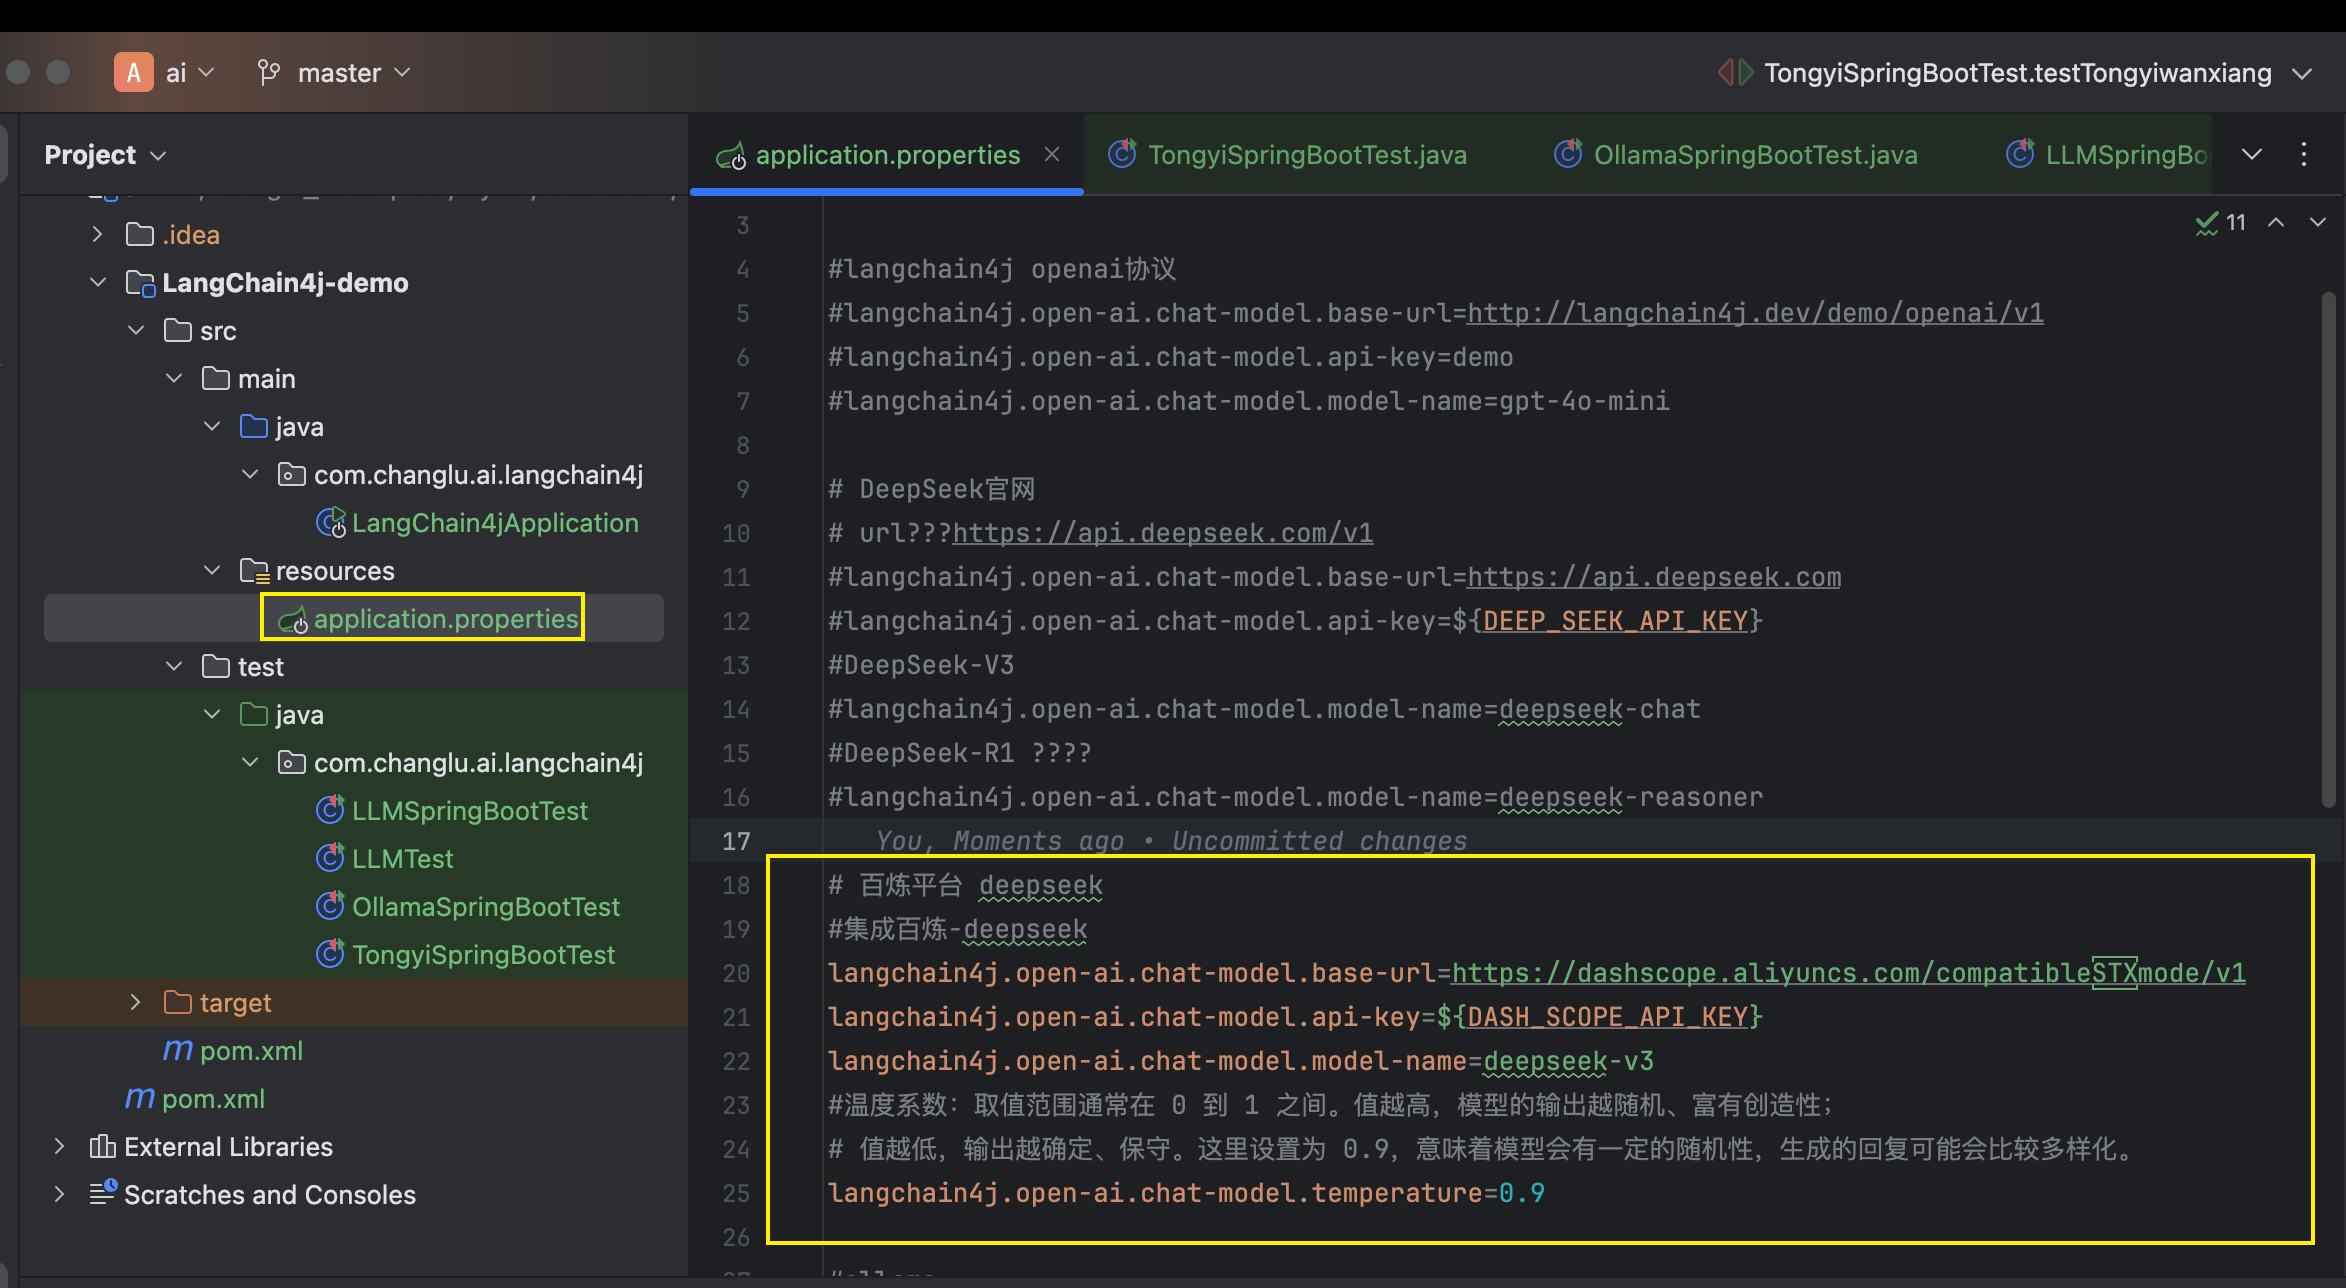Viewport: 2346px width, 1288px height.
Task: Click the git branch icon
Action: [x=268, y=73]
